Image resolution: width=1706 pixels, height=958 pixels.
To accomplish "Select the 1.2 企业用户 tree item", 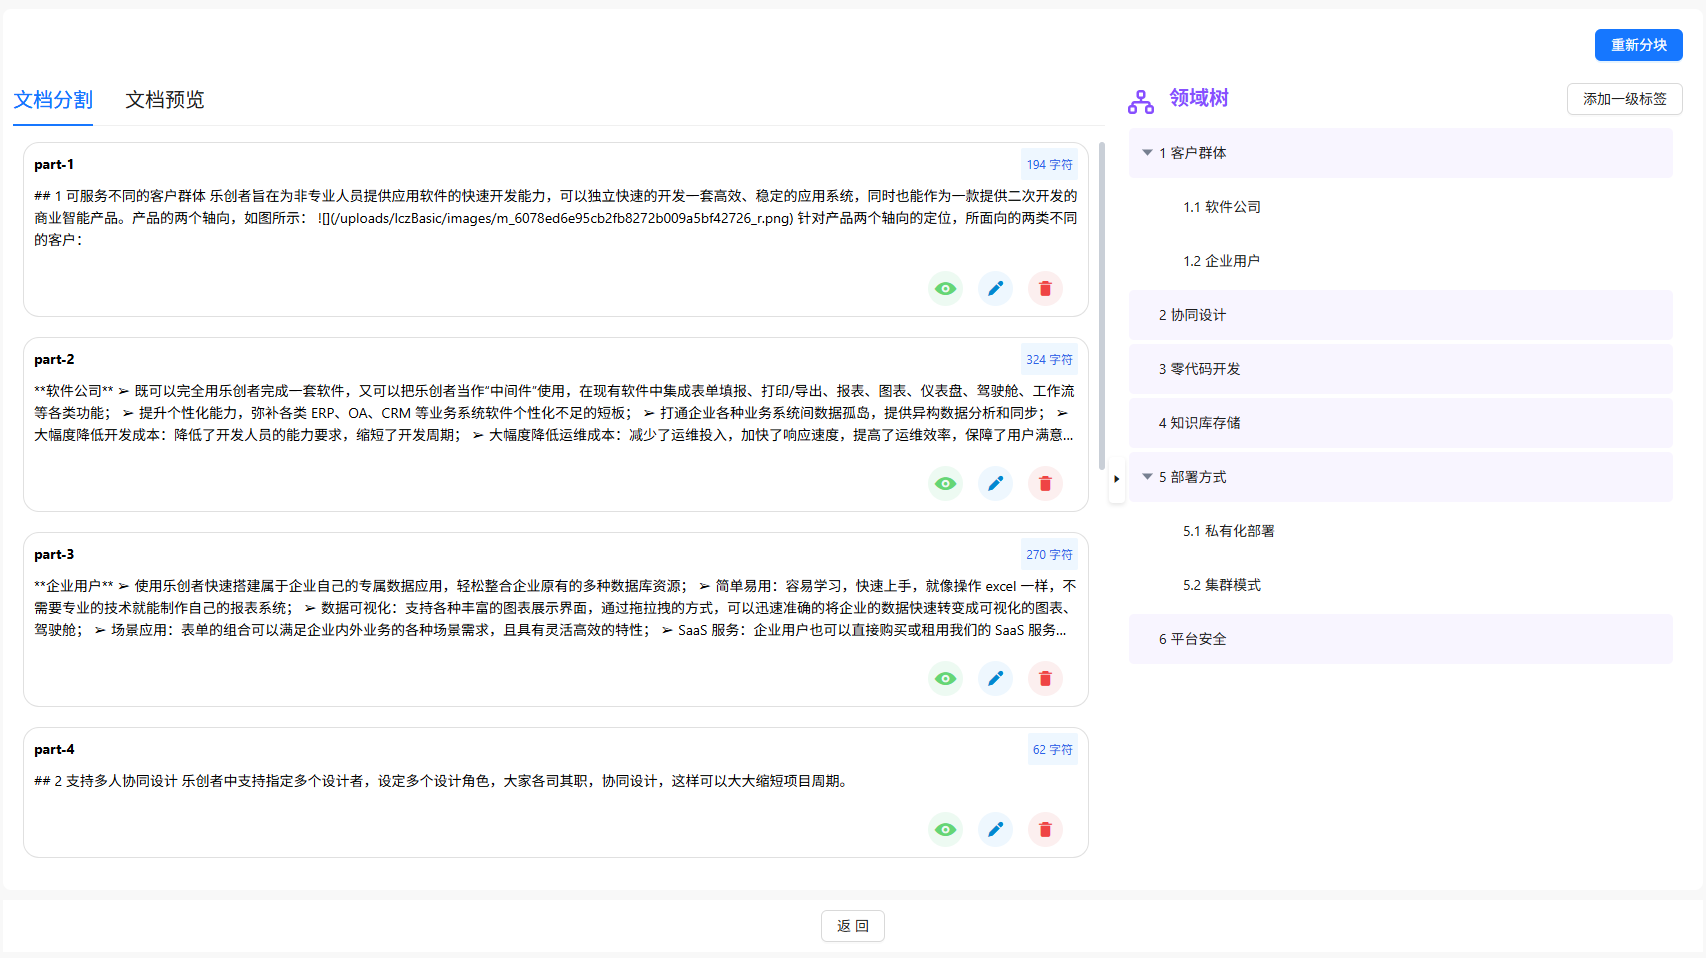I will [x=1221, y=261].
